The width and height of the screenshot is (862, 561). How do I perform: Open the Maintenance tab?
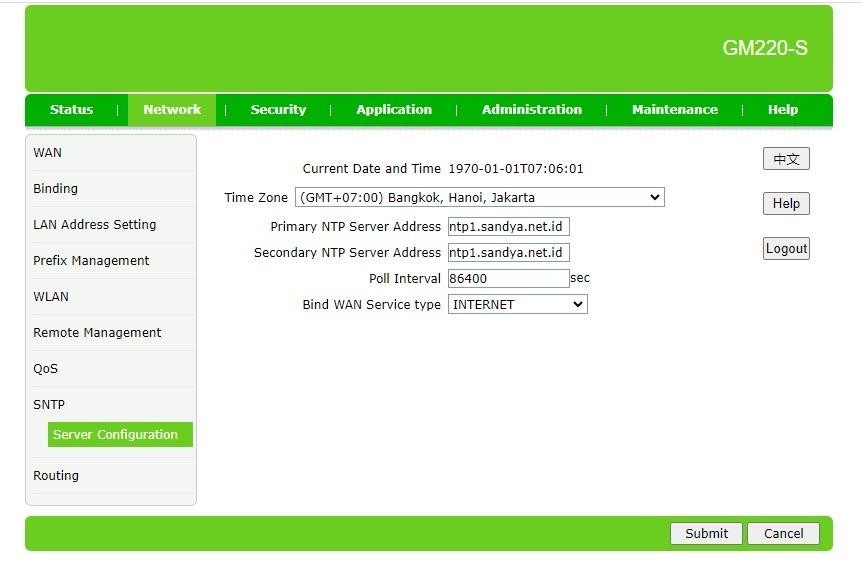point(674,110)
